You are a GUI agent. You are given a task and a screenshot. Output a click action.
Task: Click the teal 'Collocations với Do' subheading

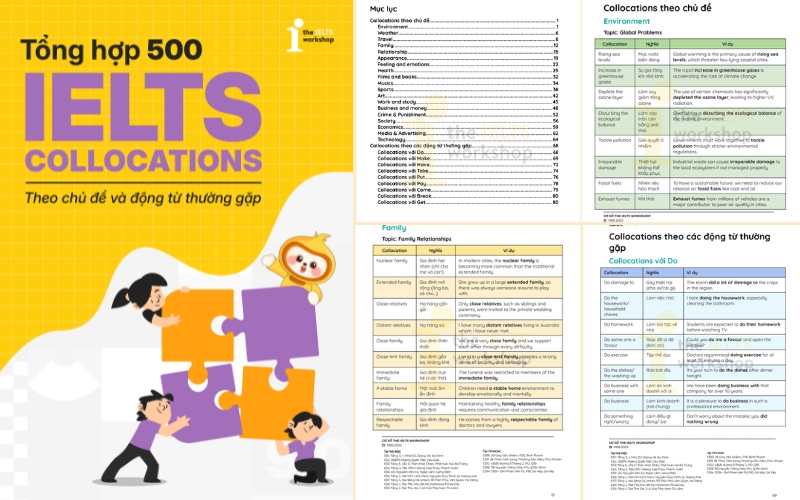643,261
